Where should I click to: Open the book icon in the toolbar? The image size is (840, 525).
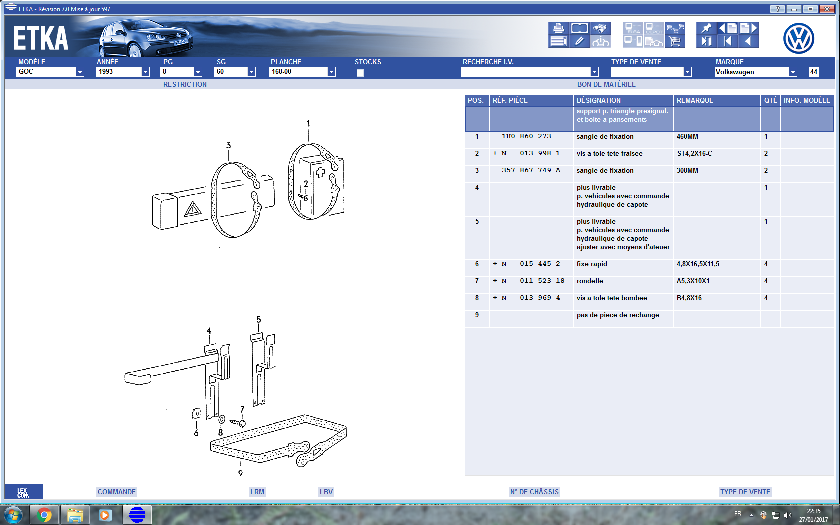click(x=579, y=28)
